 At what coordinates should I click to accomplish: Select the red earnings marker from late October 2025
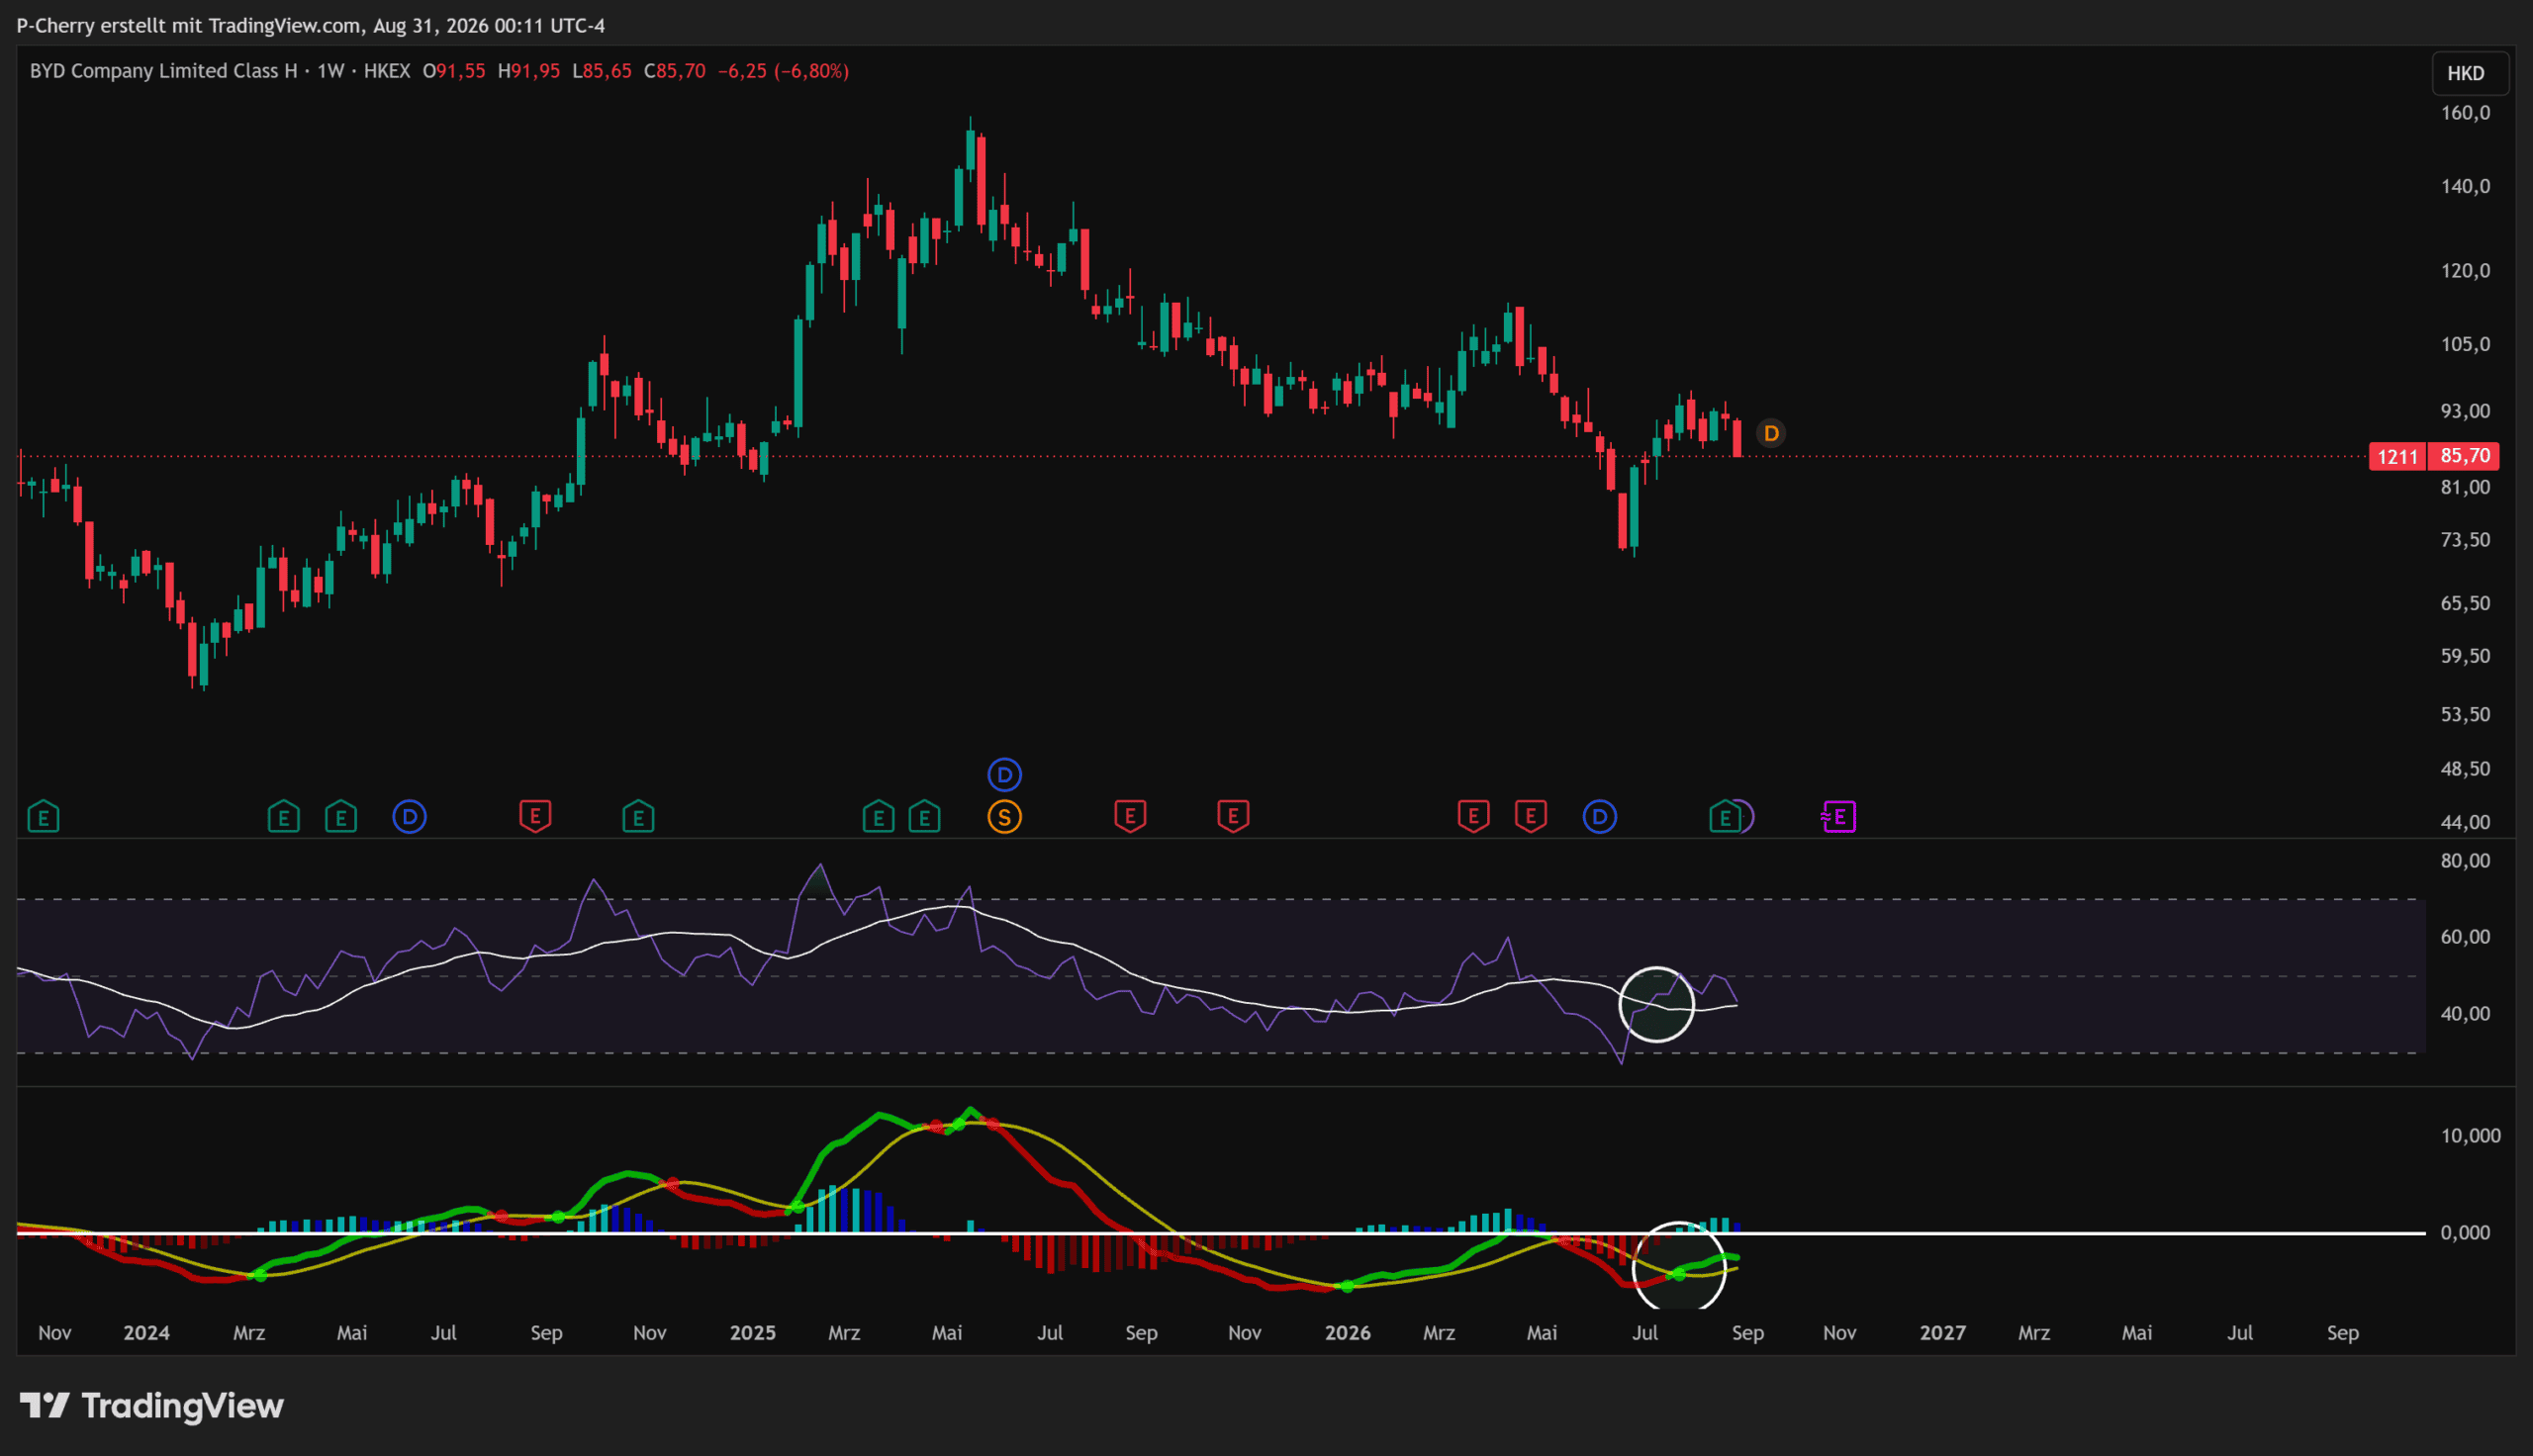[x=1233, y=816]
